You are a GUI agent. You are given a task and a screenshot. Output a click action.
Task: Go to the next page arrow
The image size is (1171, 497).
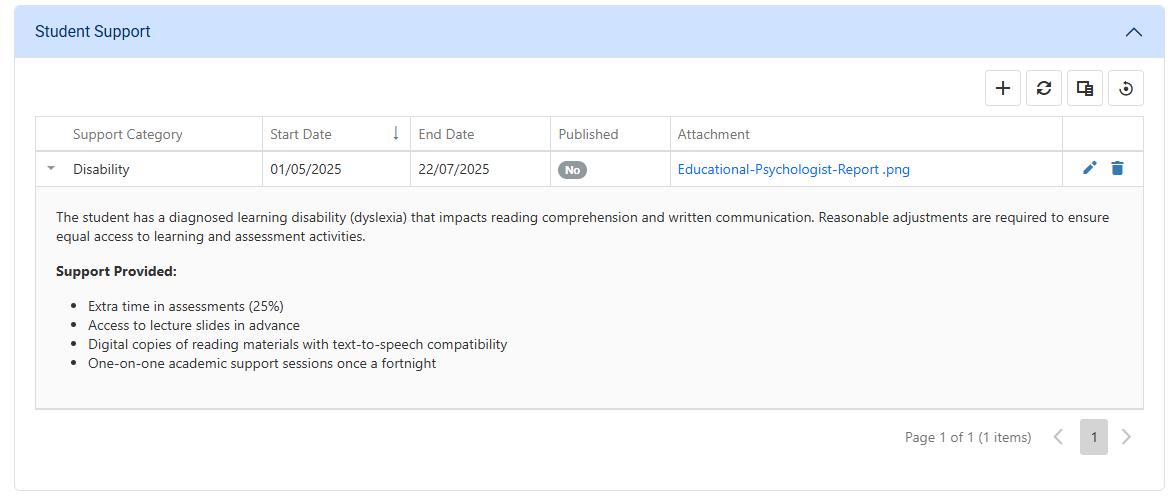[1127, 437]
